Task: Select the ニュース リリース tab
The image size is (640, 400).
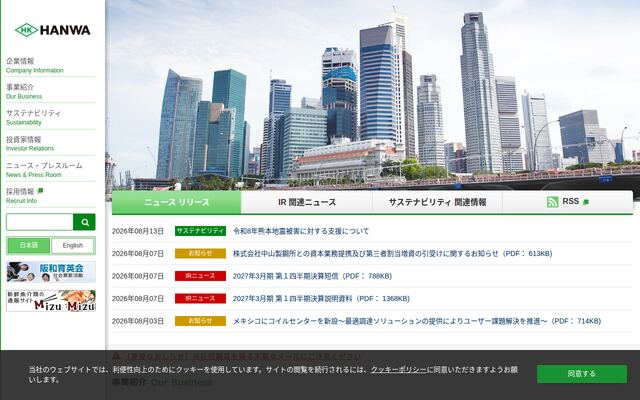Action: click(176, 202)
